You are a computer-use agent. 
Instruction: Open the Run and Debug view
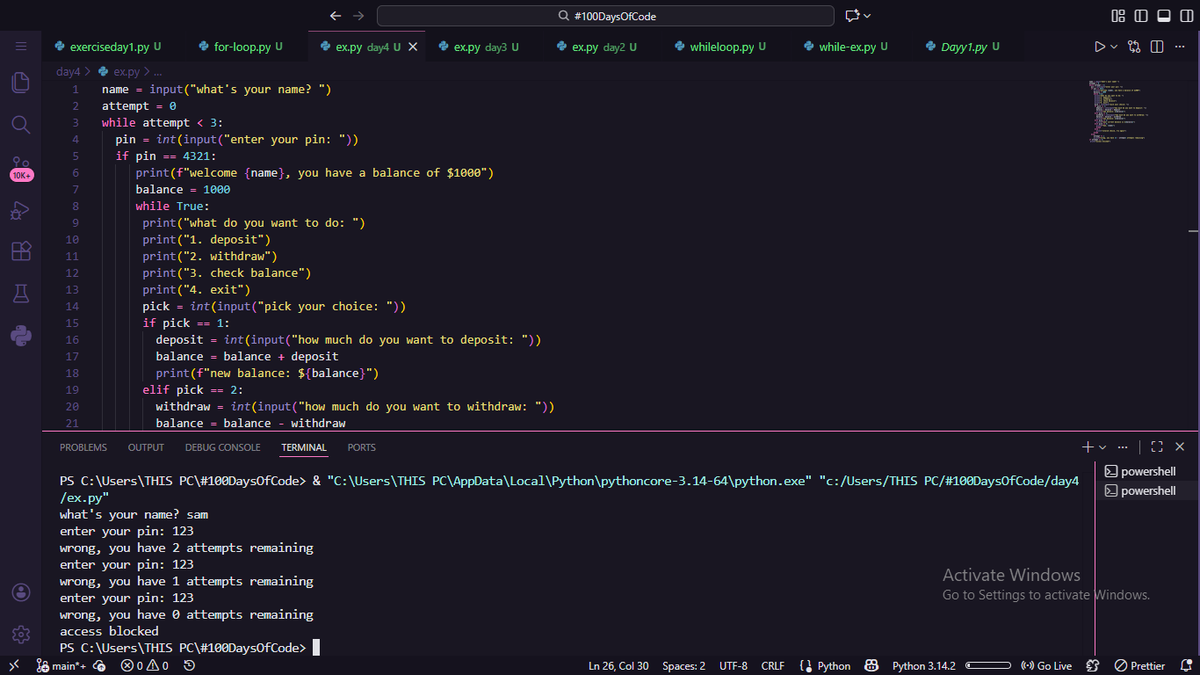[19, 210]
